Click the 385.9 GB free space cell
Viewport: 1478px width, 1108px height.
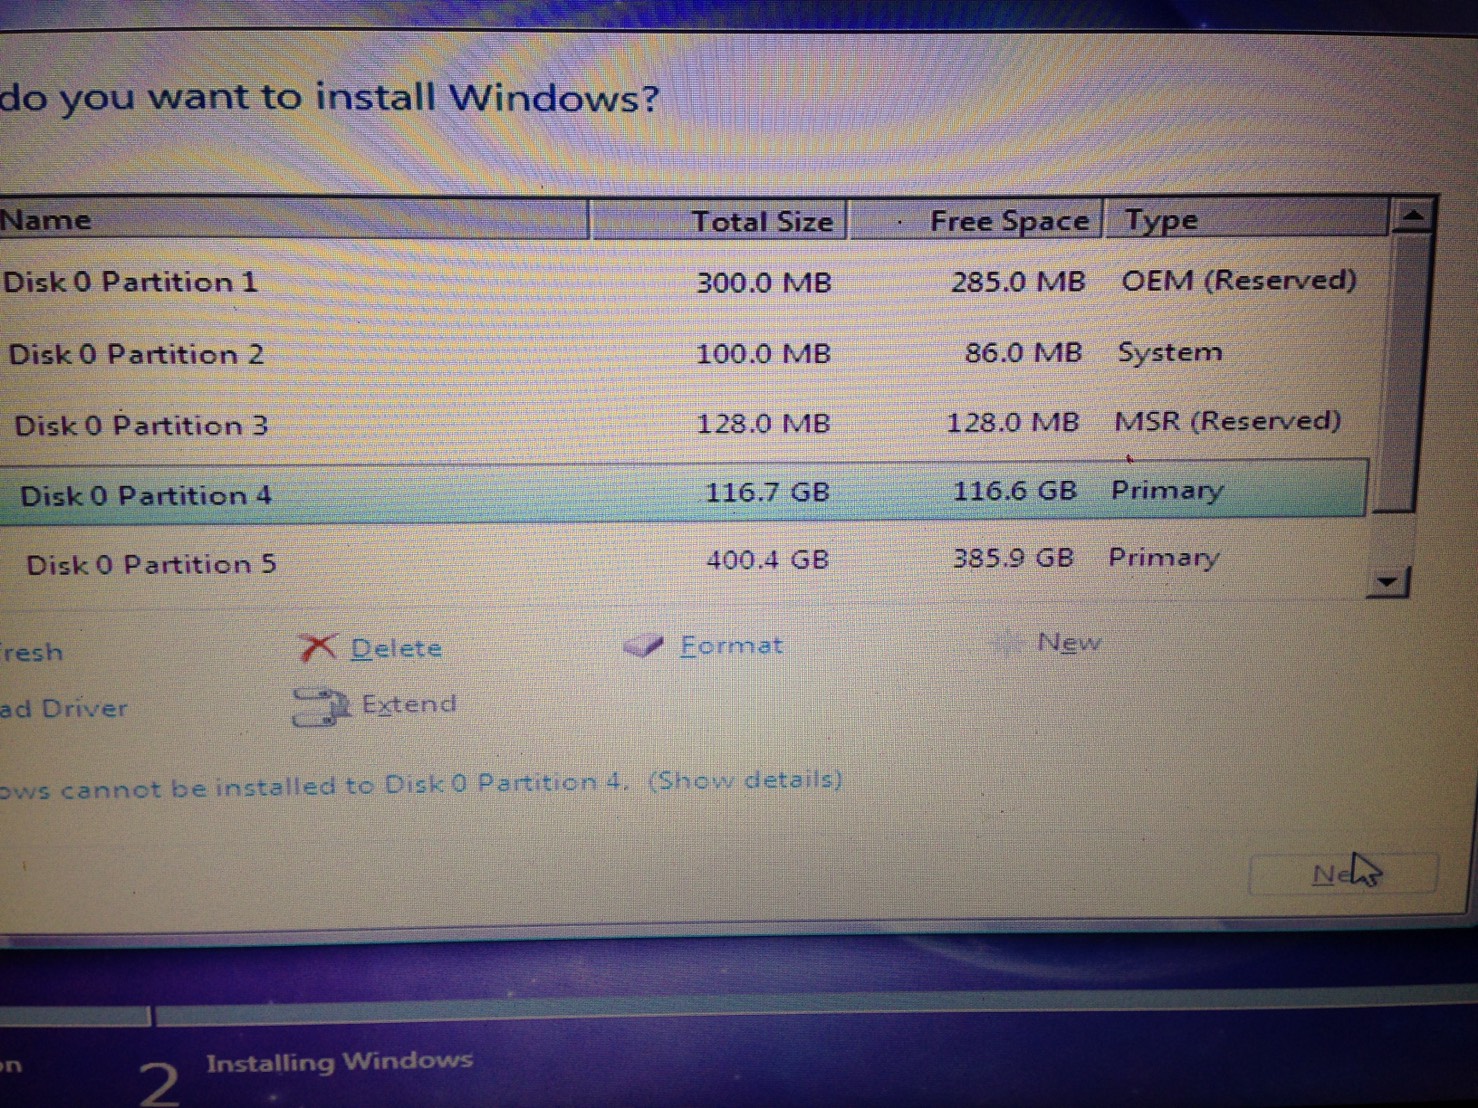[1013, 557]
